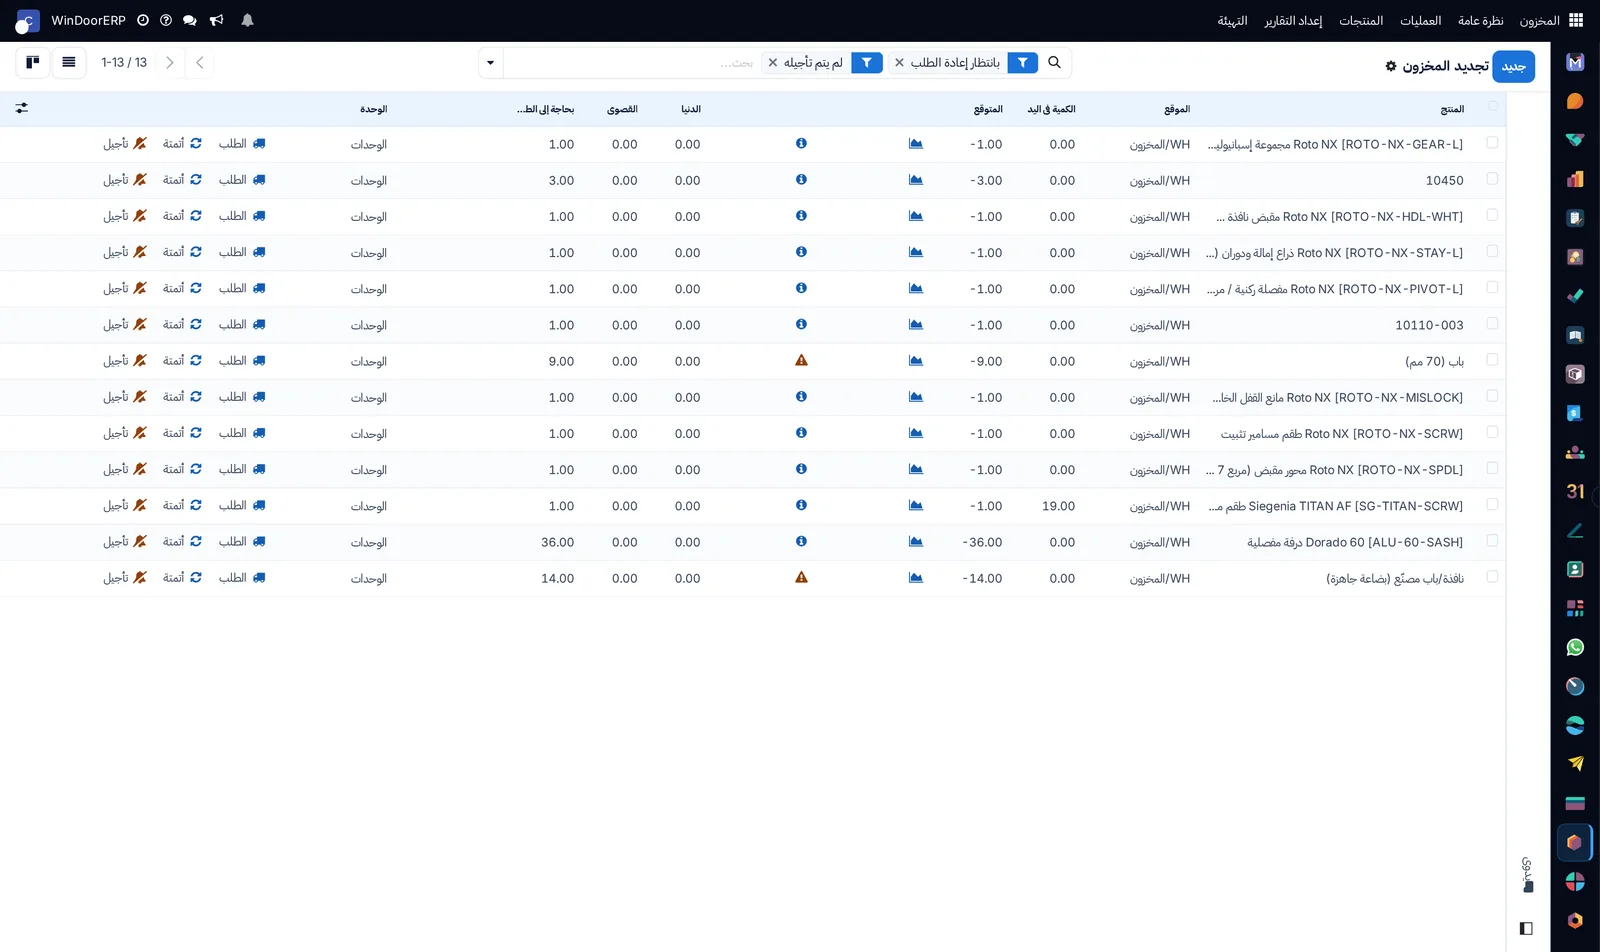1600x952 pixels.
Task: Open the إعداد التقارير menu
Action: 1293,20
